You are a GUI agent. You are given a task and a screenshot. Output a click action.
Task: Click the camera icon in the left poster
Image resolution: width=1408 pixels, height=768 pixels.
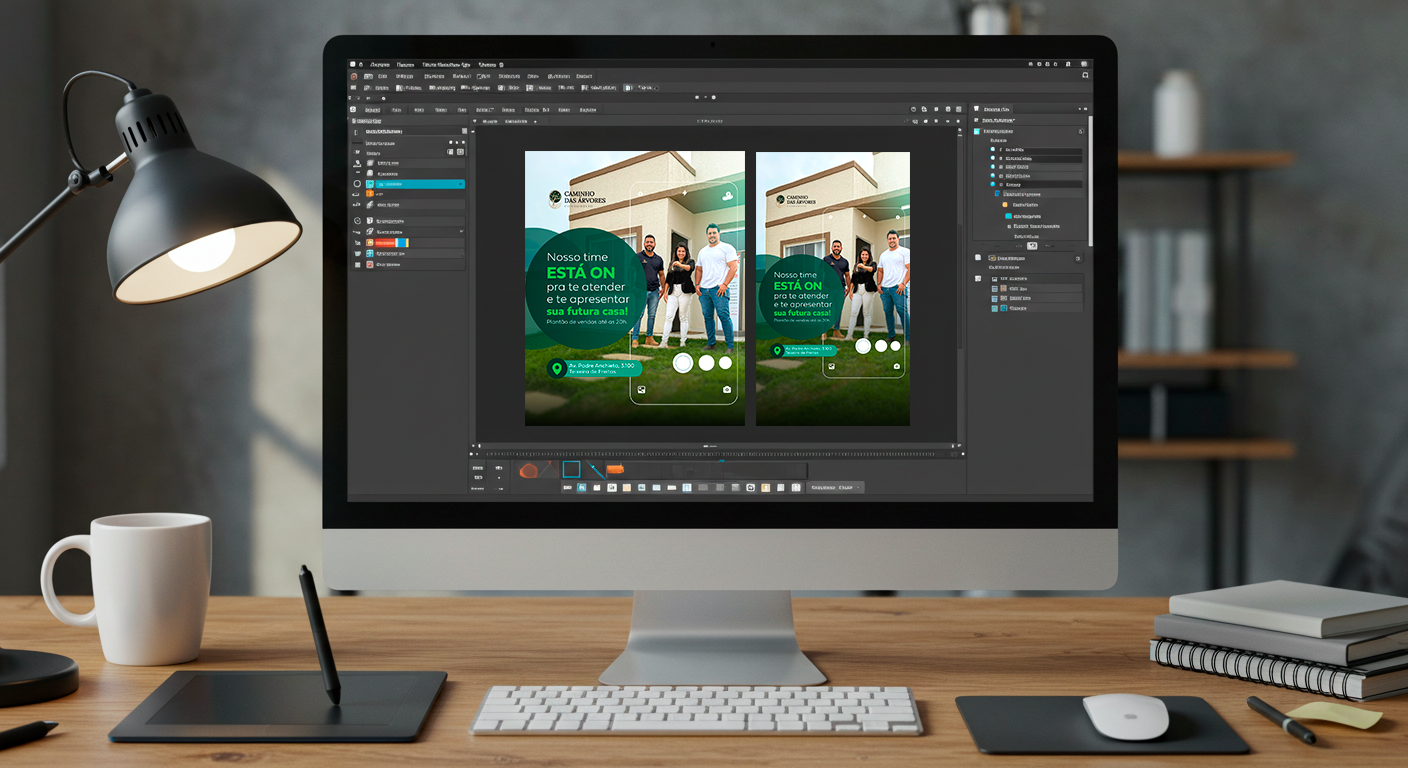pyautogui.click(x=727, y=390)
